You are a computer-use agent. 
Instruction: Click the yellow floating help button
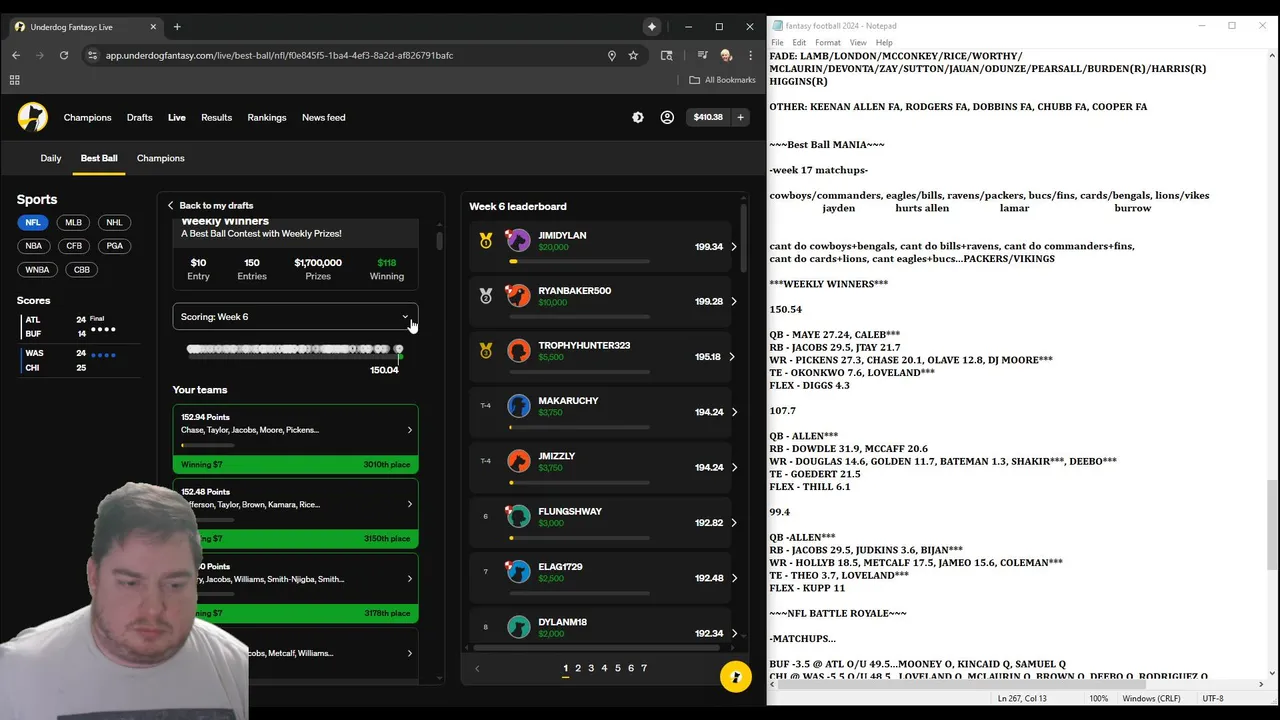tap(736, 676)
